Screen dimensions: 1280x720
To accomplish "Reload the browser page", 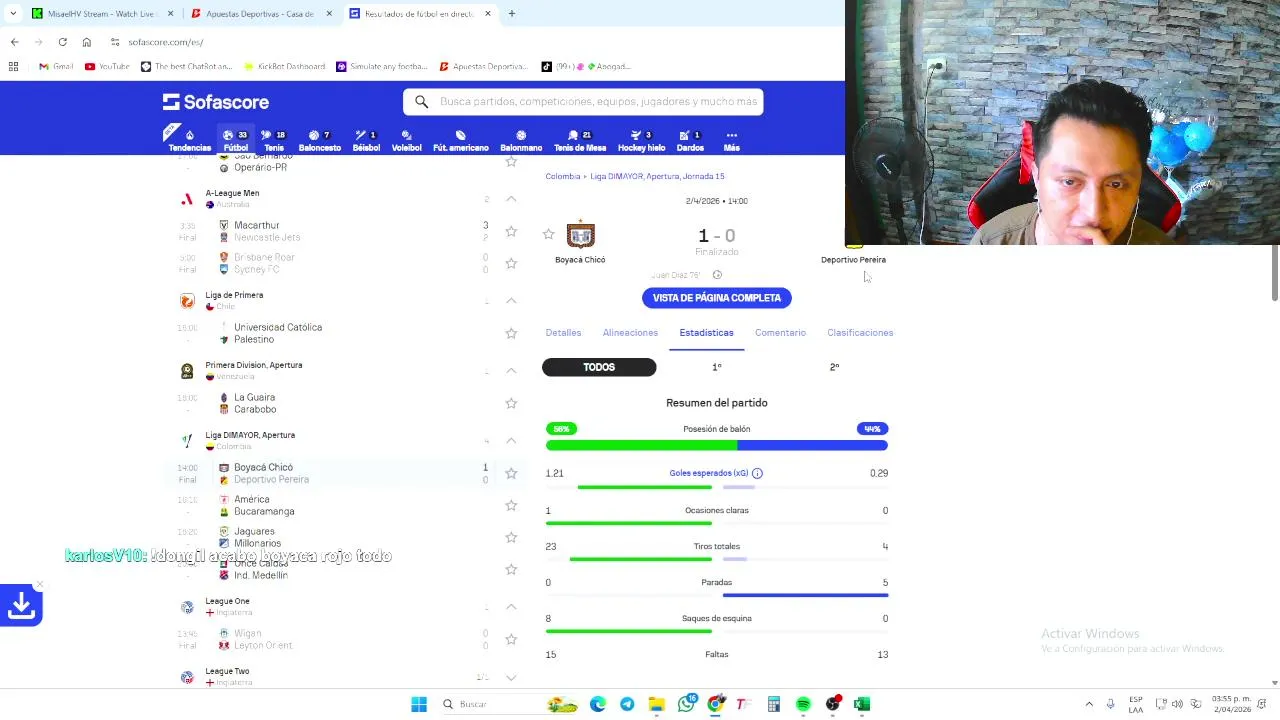I will [x=62, y=42].
